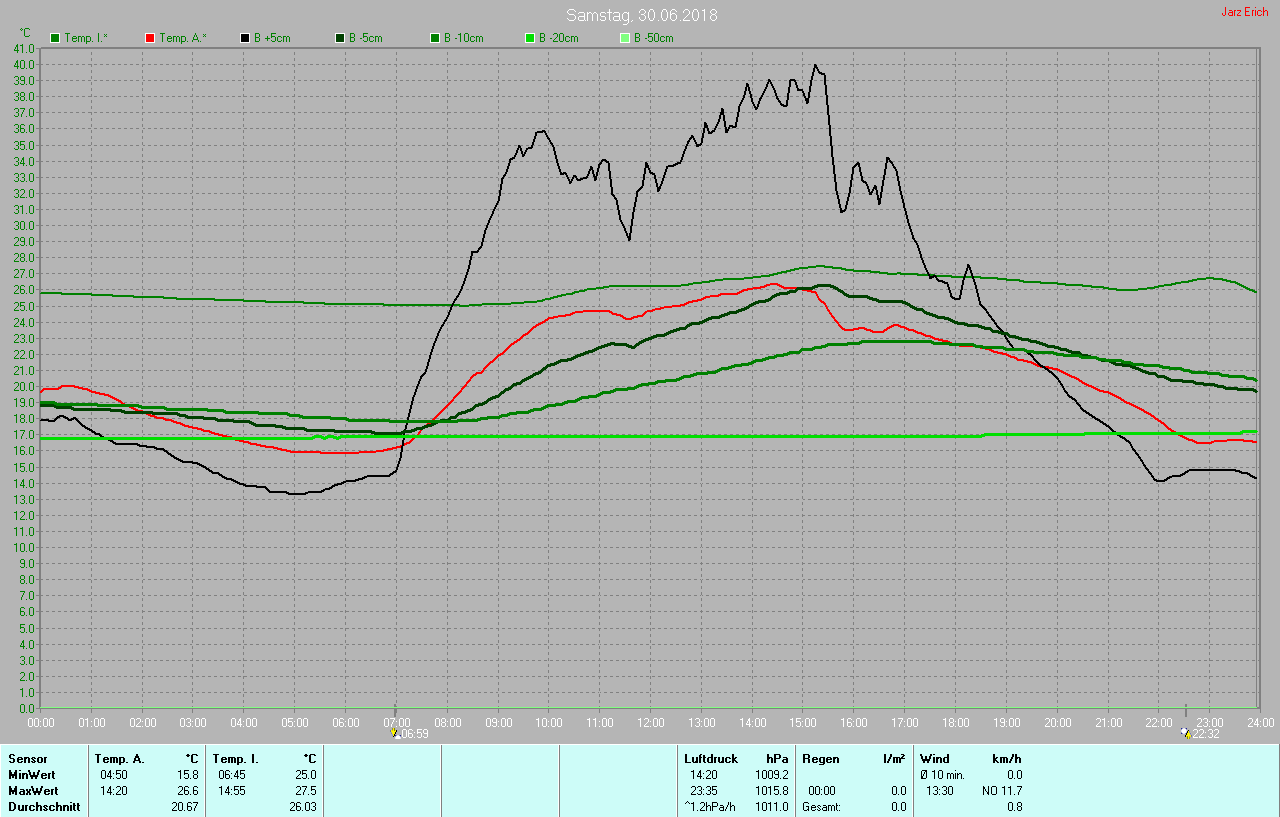Click the "Gesamt:" rain total label
Viewport: 1280px width, 817px height.
tap(821, 807)
